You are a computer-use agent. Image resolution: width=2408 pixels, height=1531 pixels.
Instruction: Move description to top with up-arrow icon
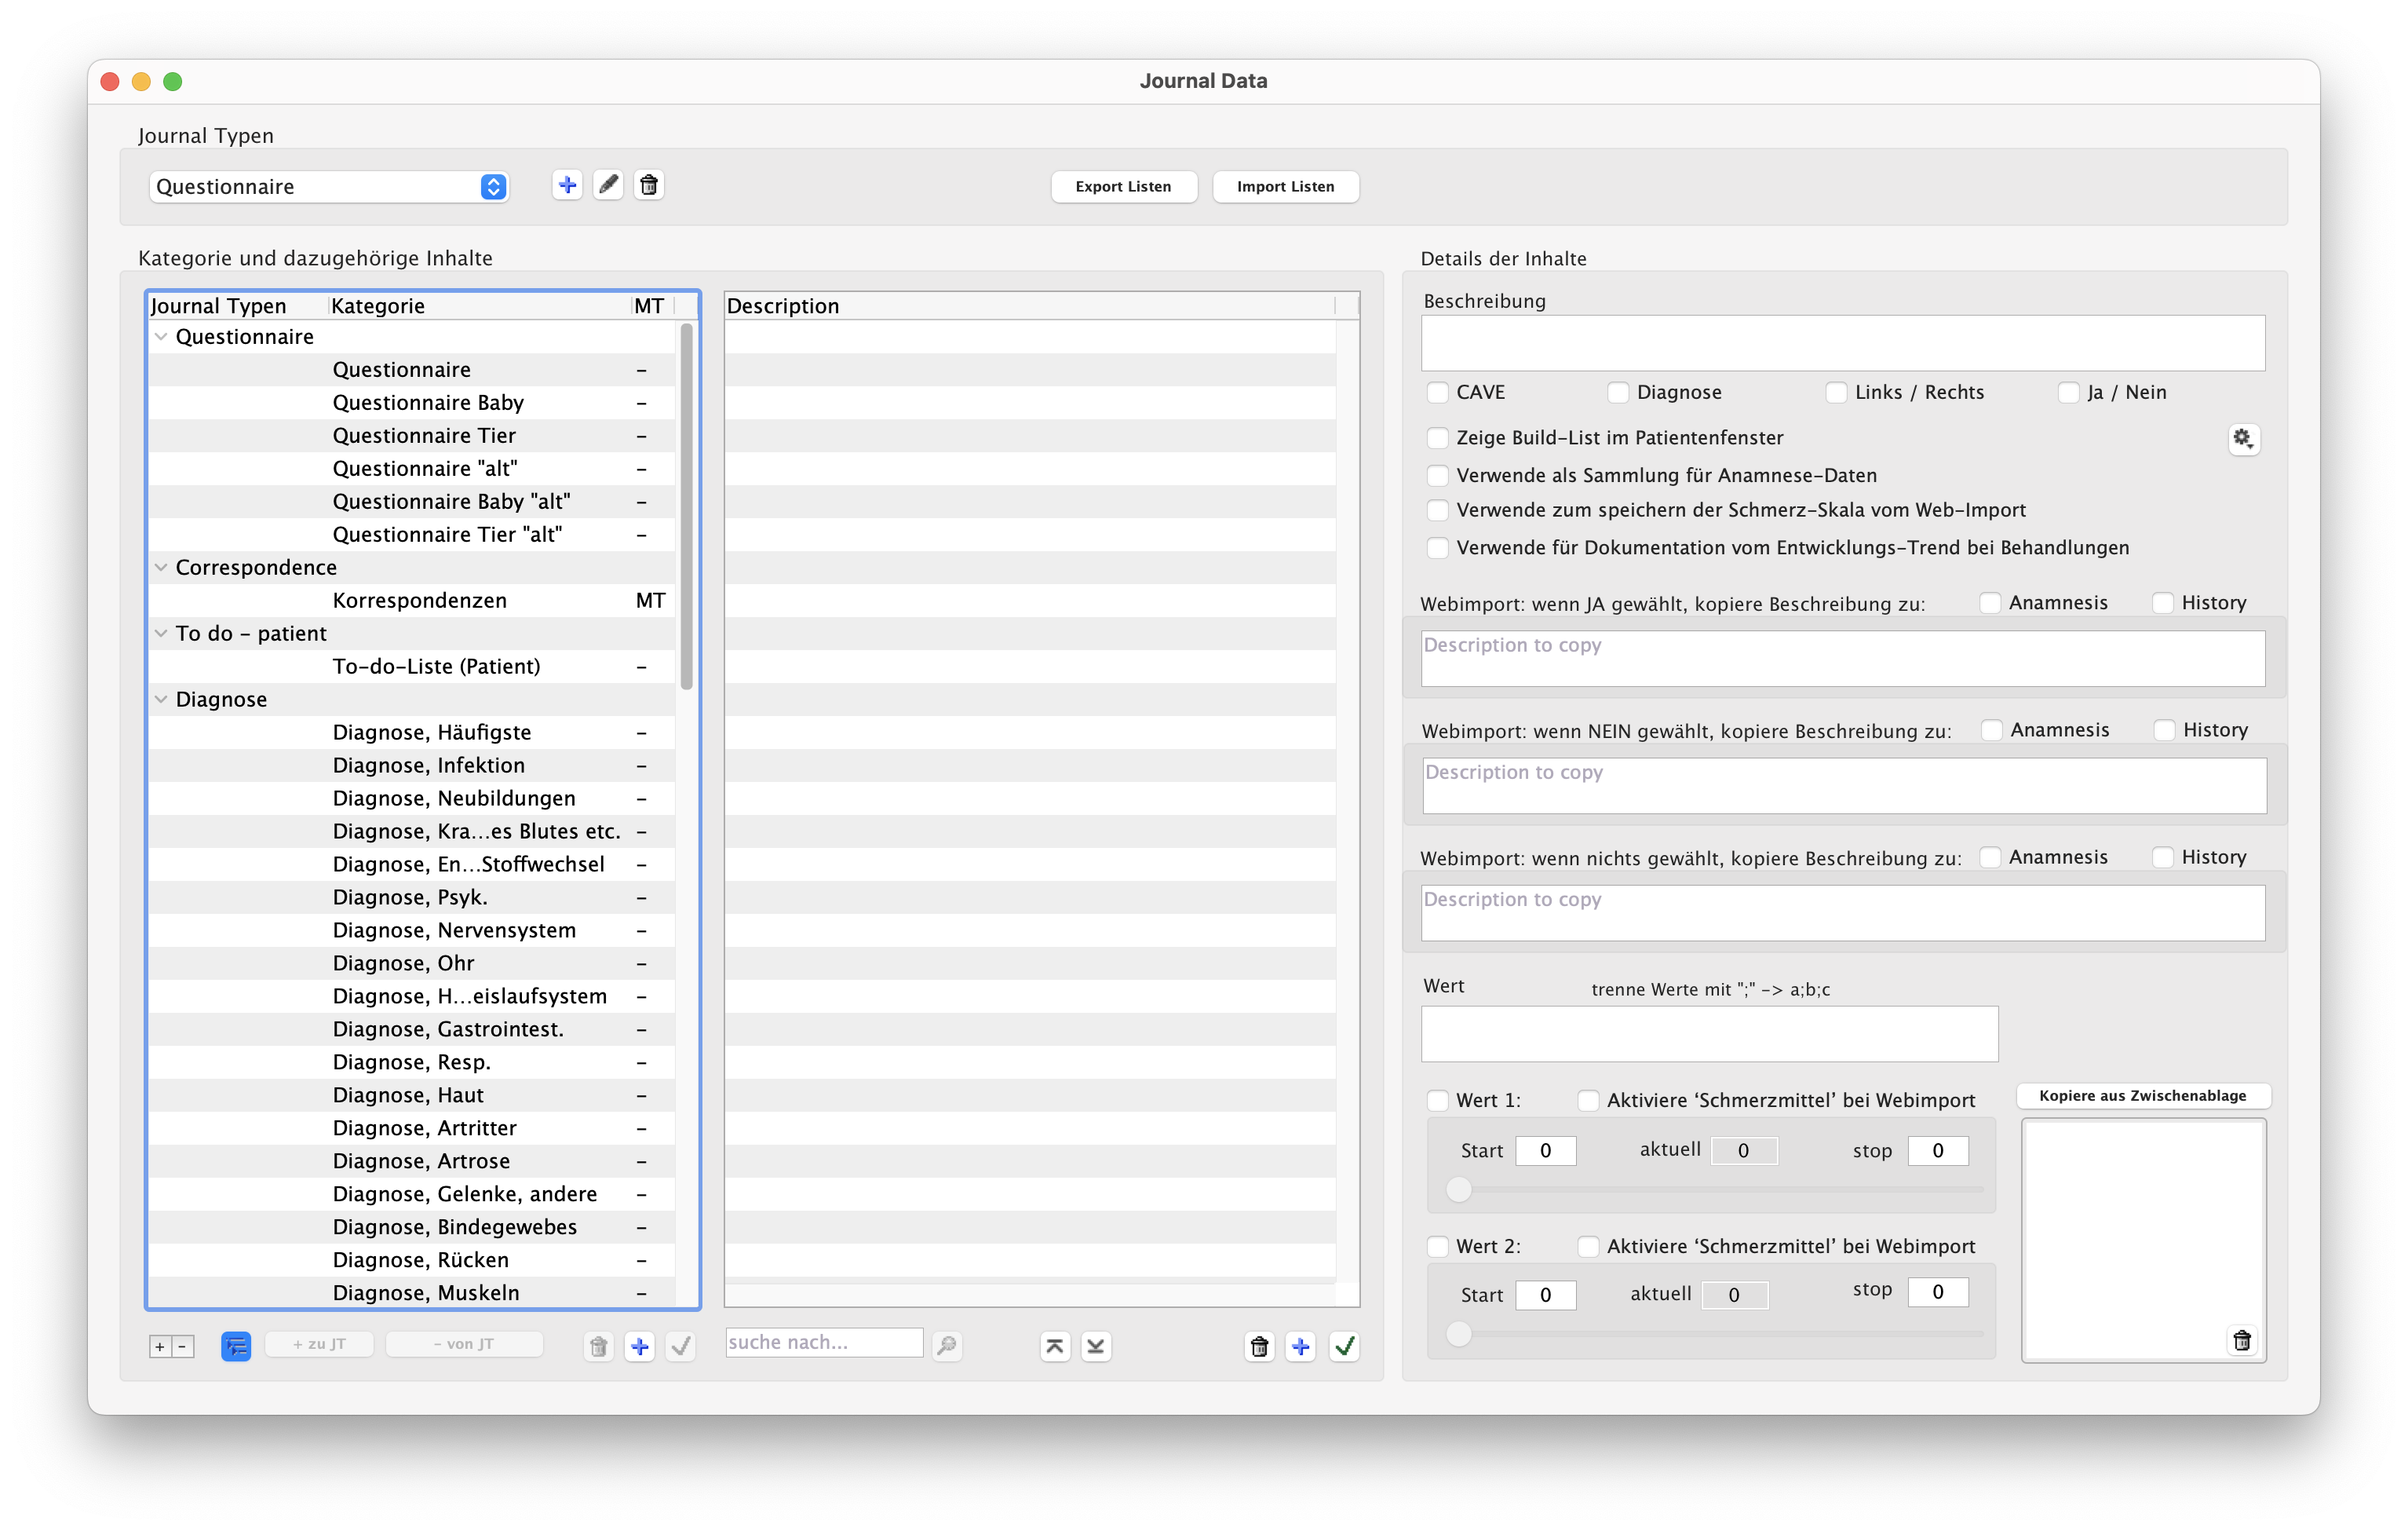coord(1055,1346)
